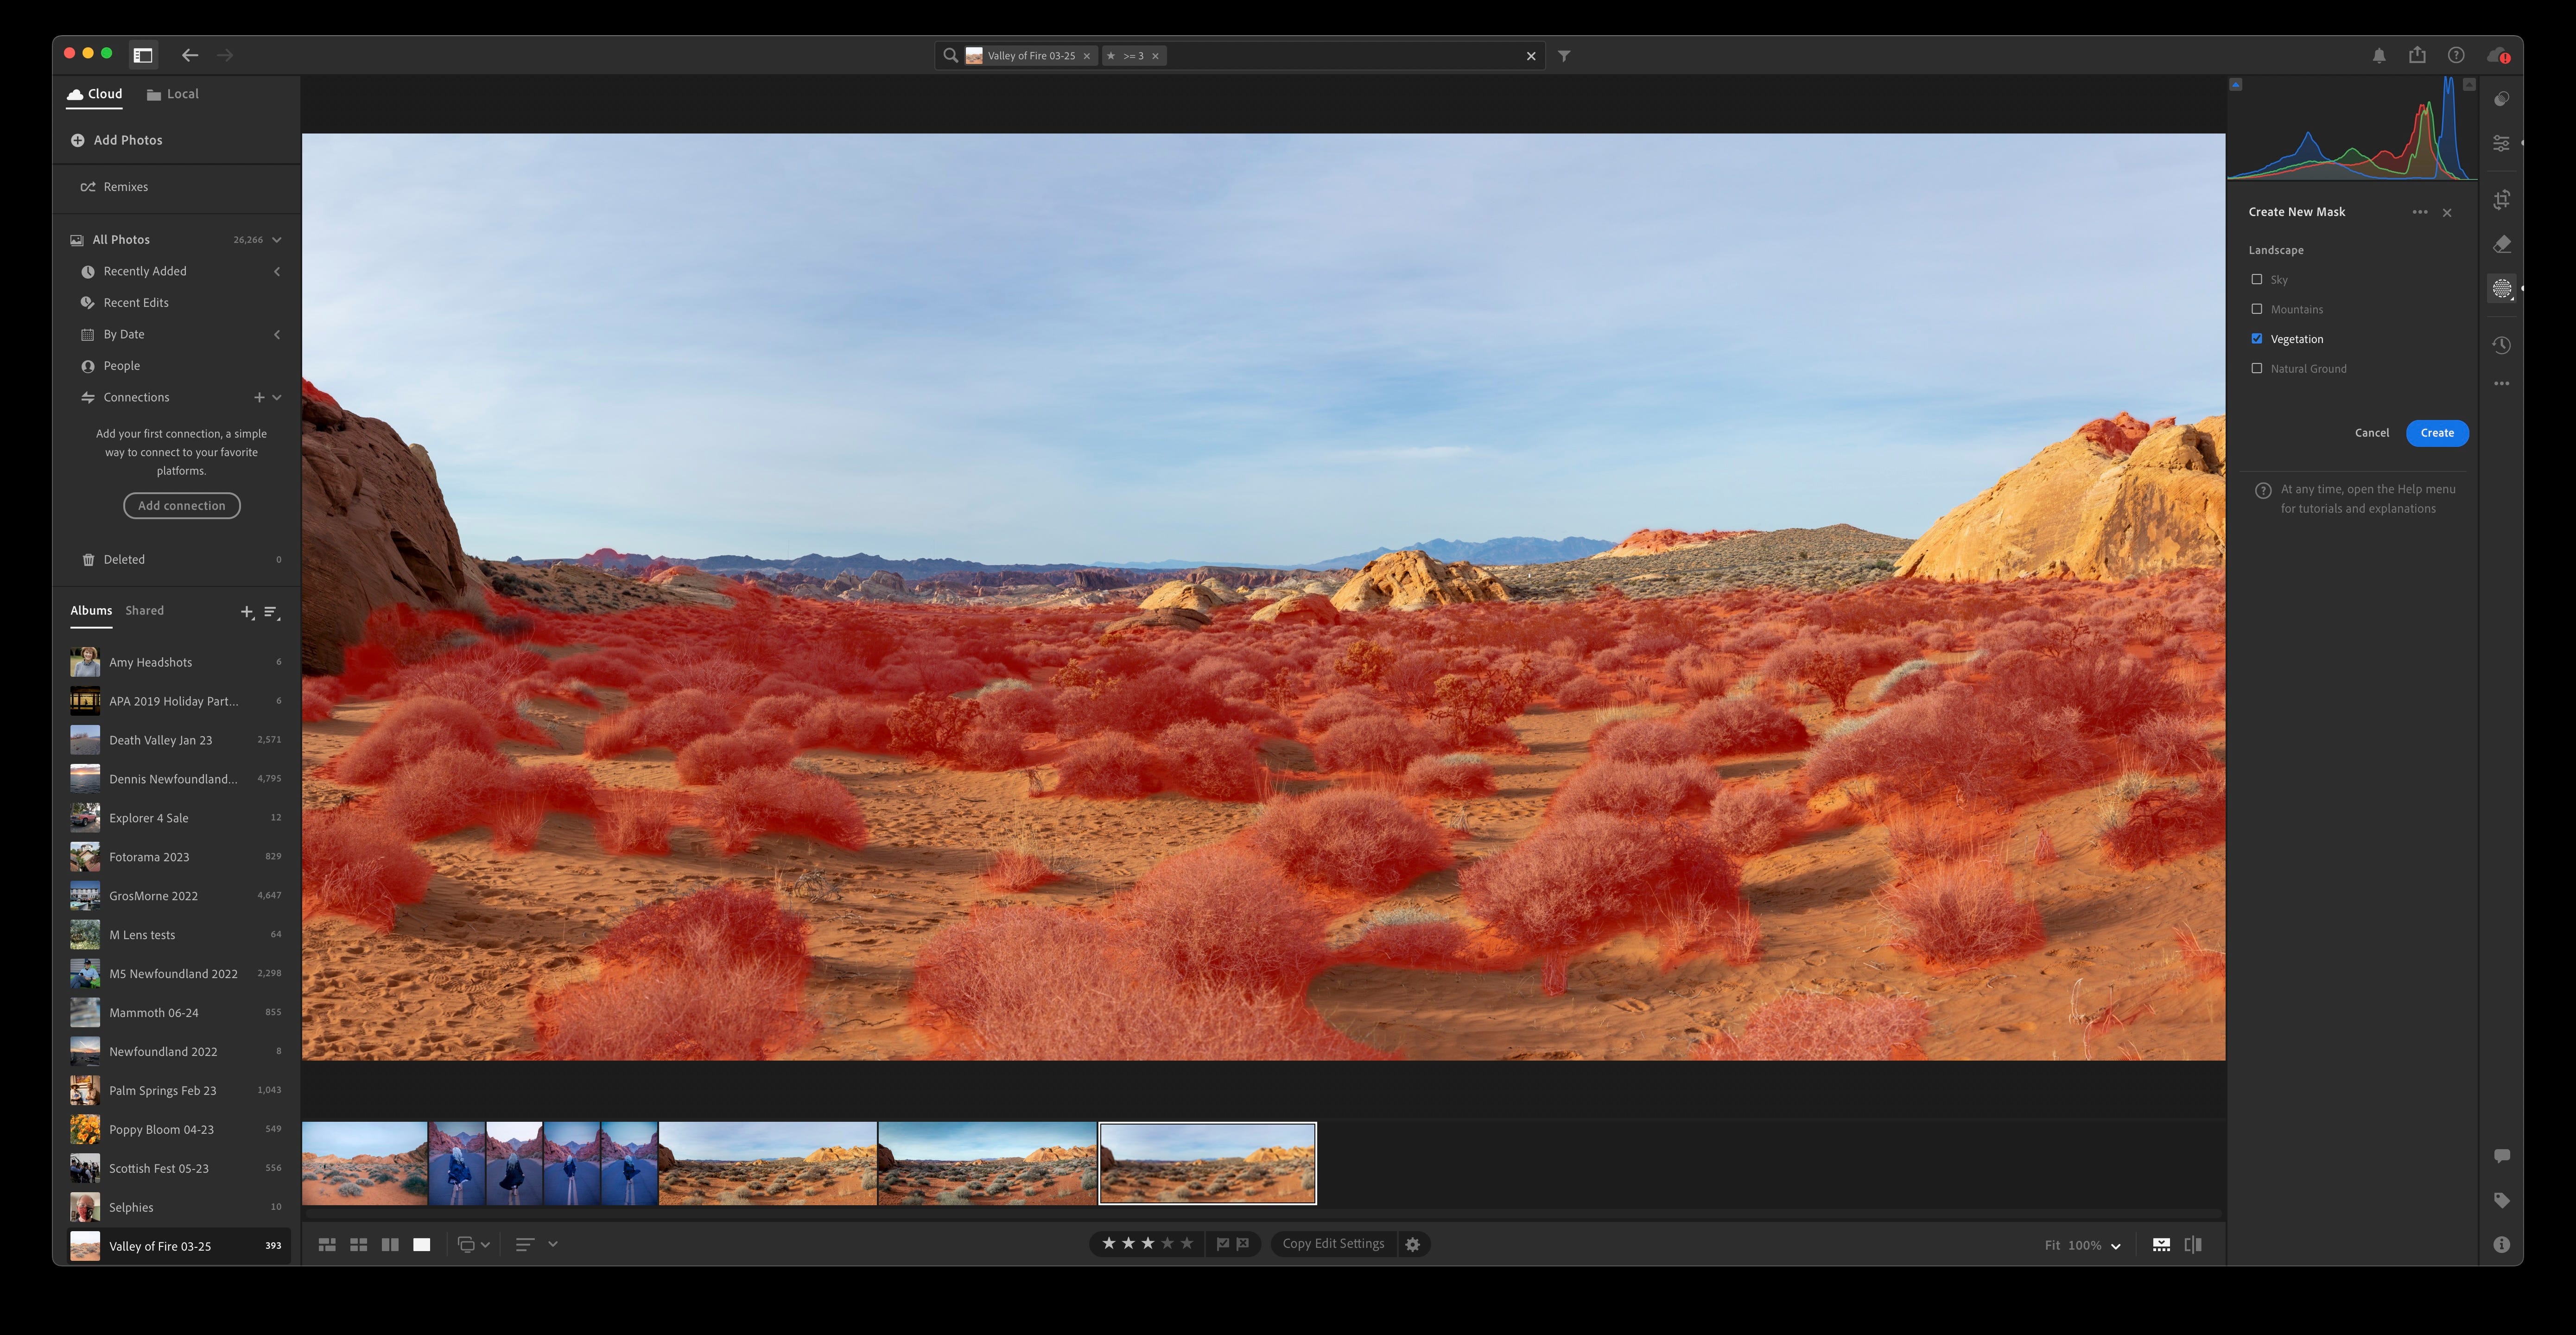Click the Create mask button
The width and height of the screenshot is (2576, 1335).
pyautogui.click(x=2436, y=433)
